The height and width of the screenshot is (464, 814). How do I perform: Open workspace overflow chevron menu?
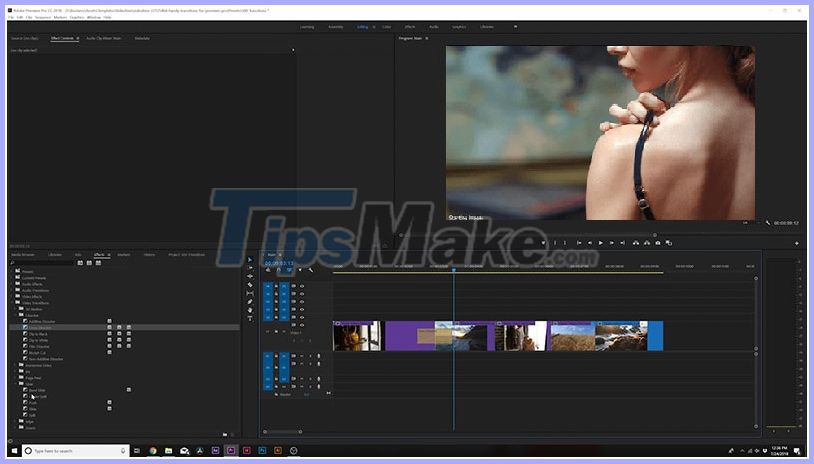pos(515,26)
